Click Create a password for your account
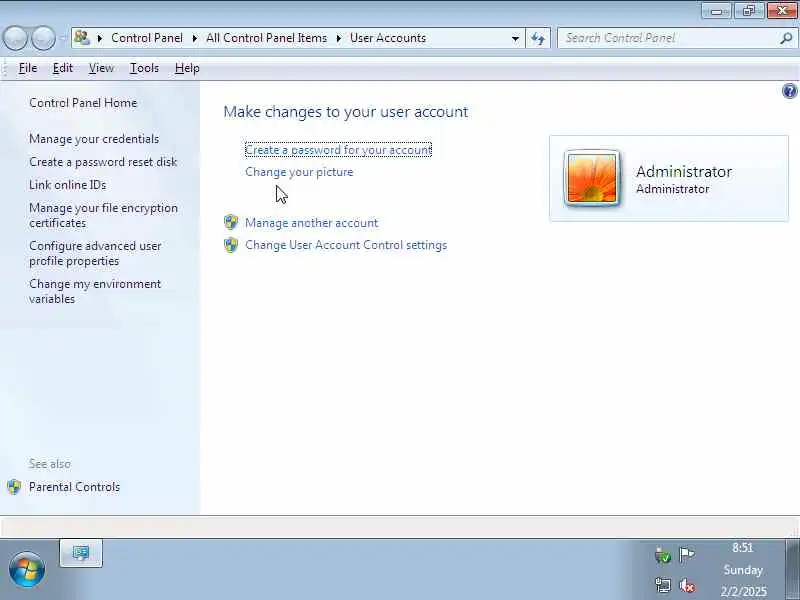 click(x=338, y=149)
